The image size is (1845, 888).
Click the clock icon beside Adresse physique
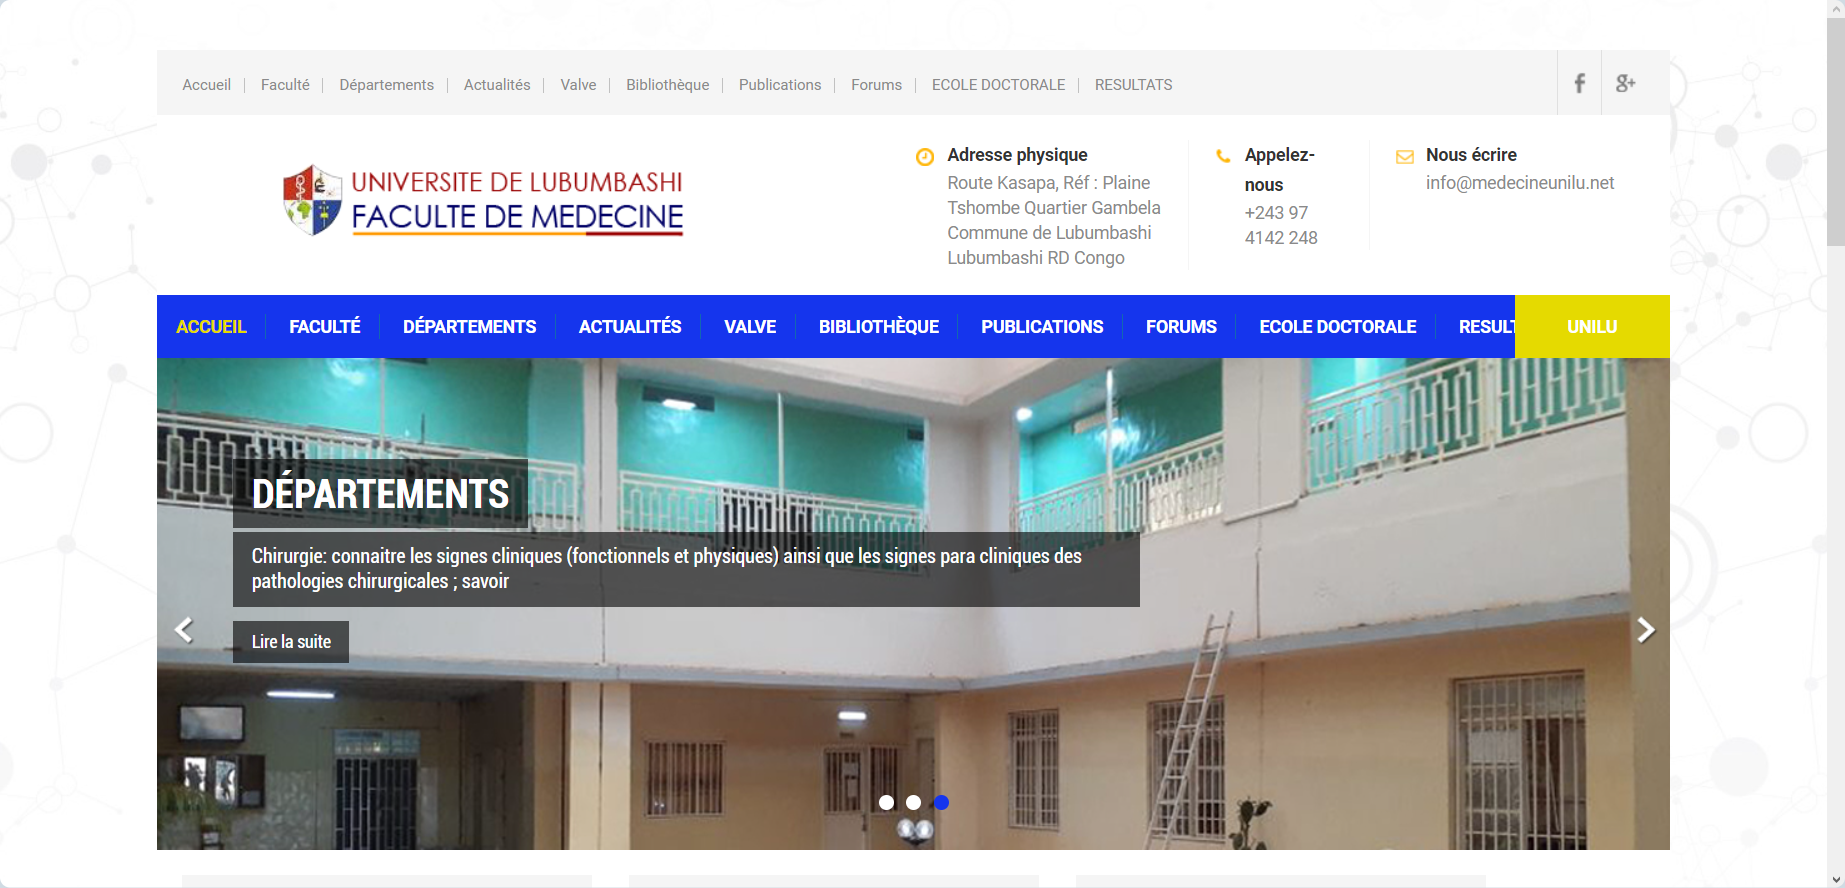click(x=925, y=156)
